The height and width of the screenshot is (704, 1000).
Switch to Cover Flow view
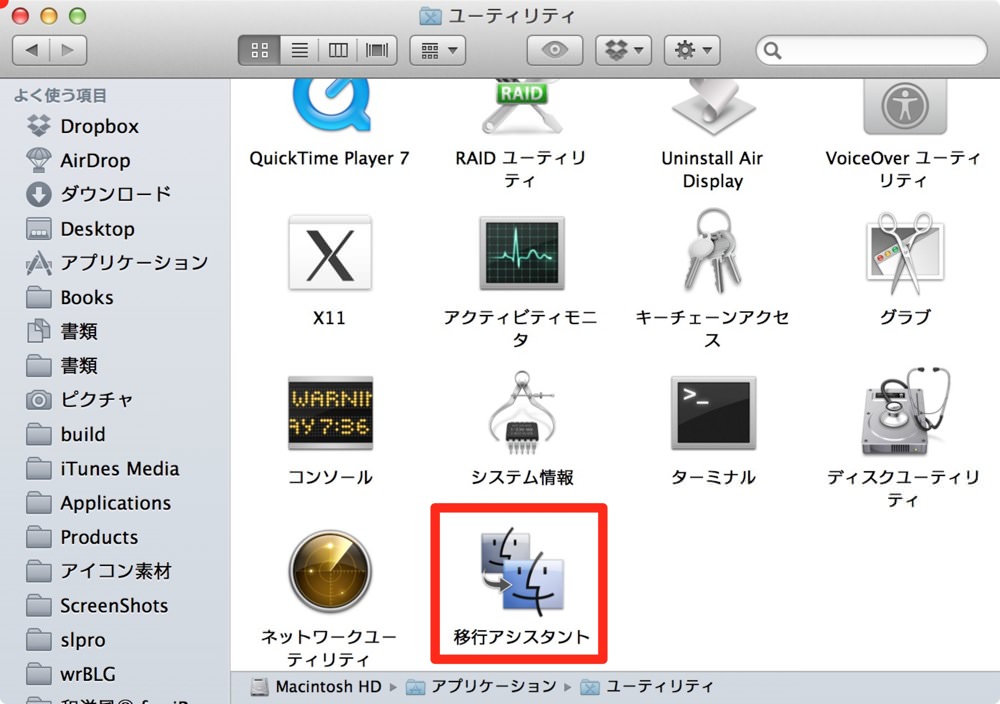378,50
